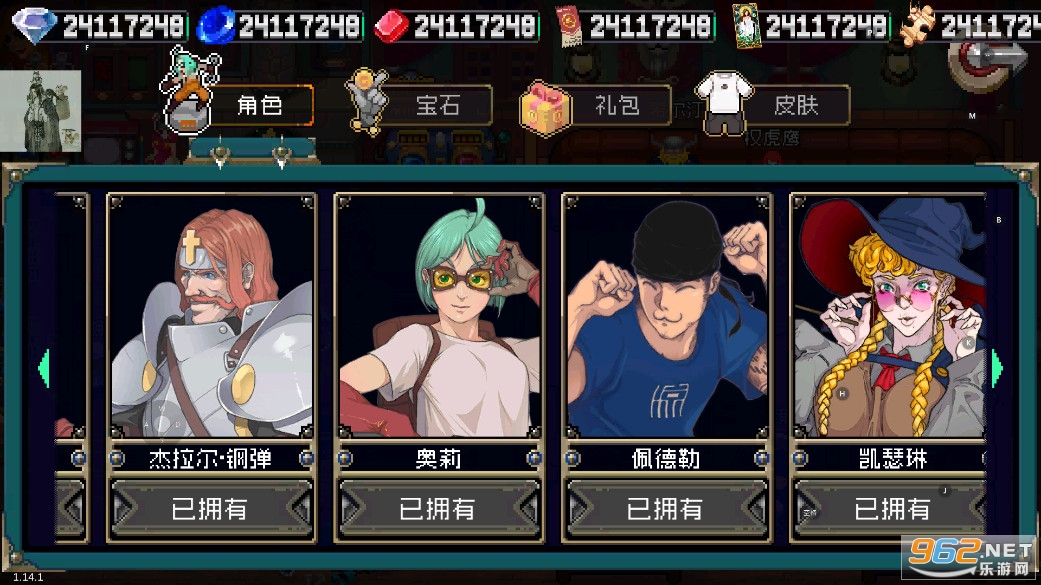Click the blue sapphire gem icon
Screen dimensions: 1041x585
216,25
